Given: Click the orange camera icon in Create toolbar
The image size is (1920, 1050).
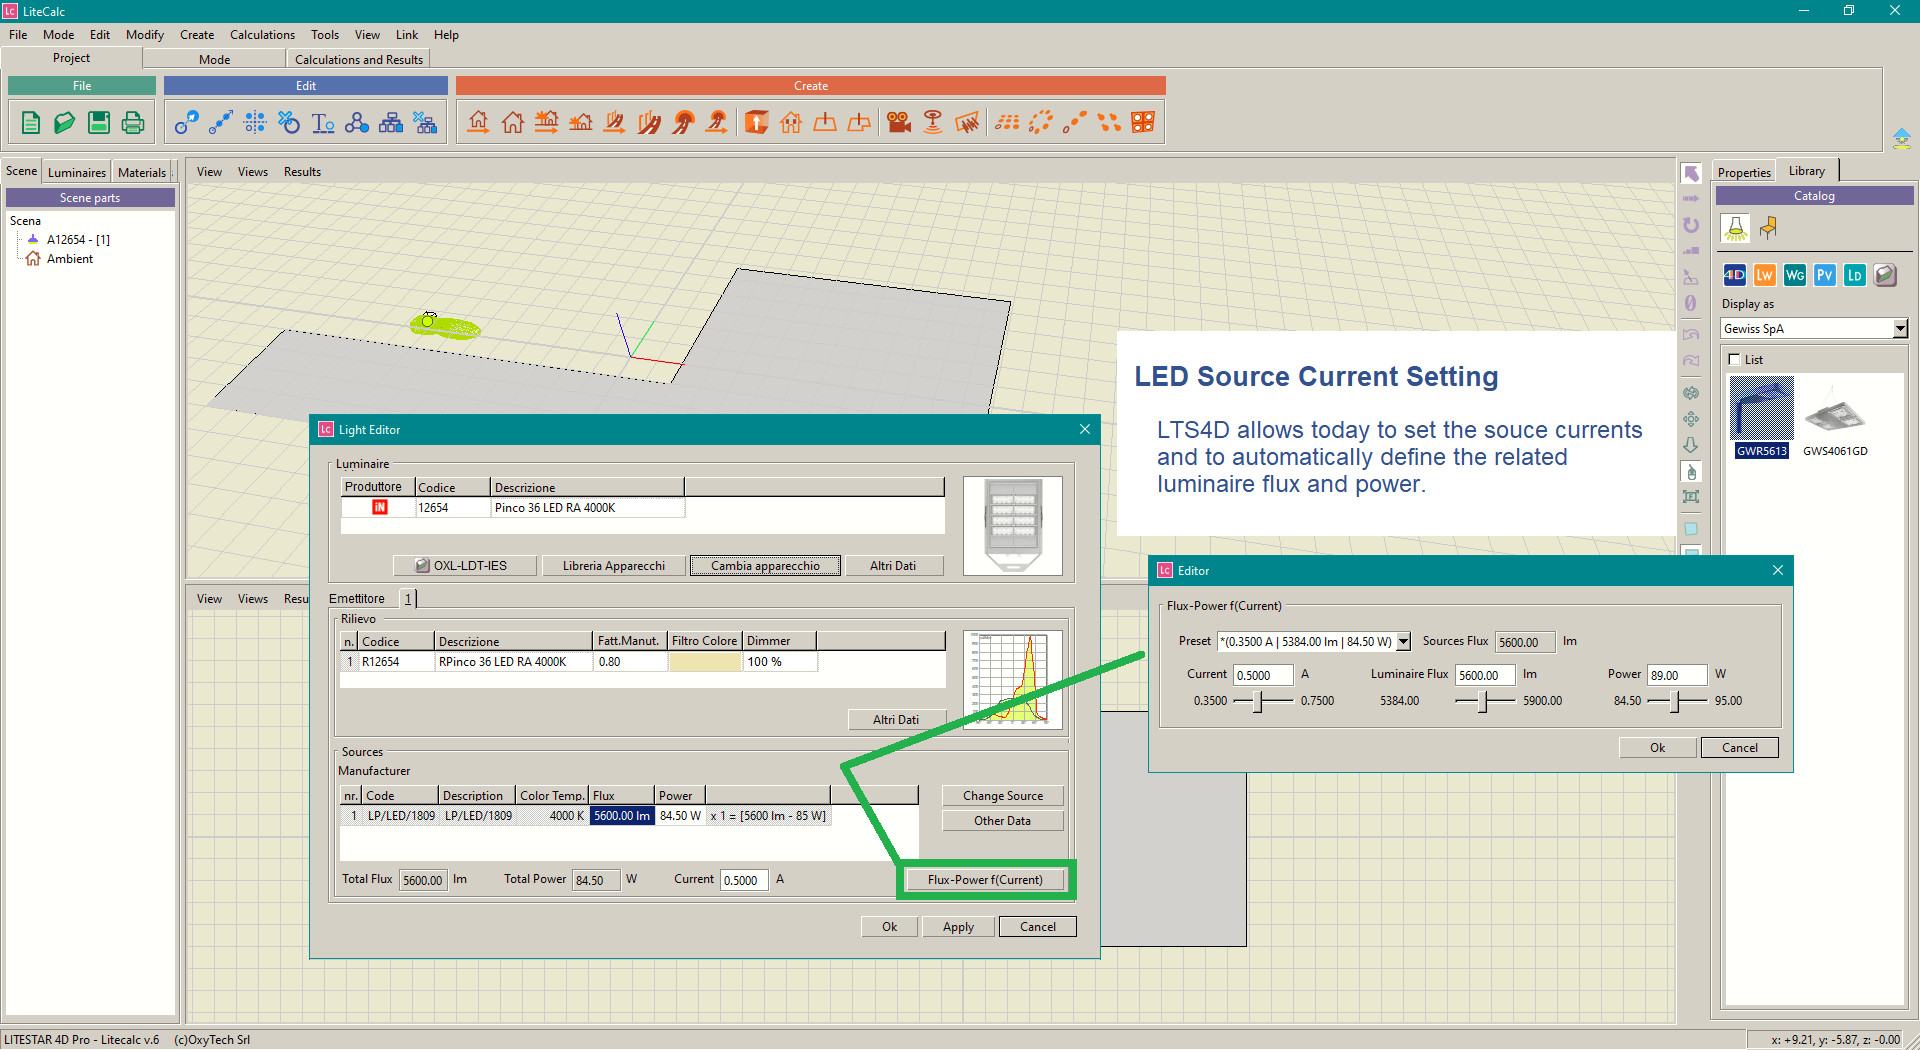Looking at the screenshot, I should pos(898,122).
